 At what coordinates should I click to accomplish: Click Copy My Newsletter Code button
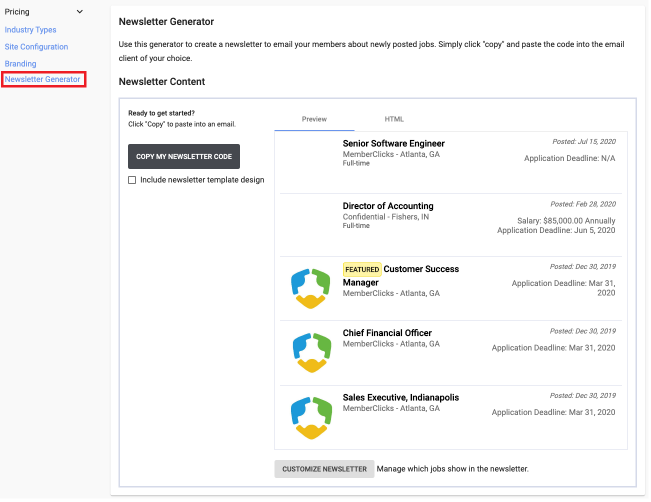point(184,157)
